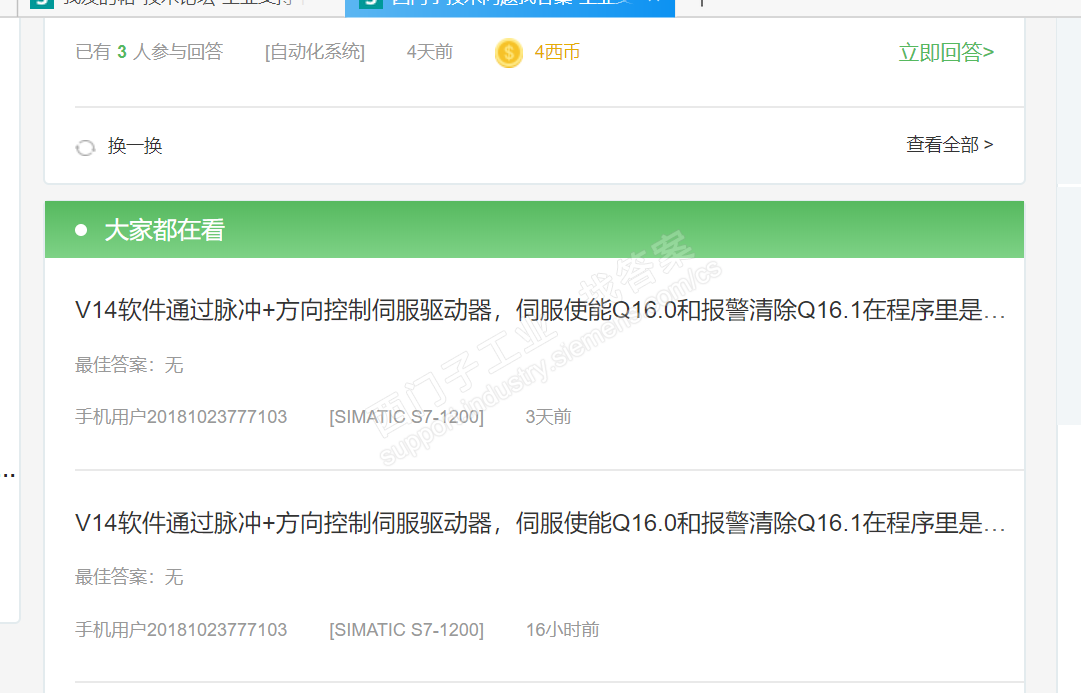Click the 16小时前 timestamp
1081x693 pixels.
[563, 630]
